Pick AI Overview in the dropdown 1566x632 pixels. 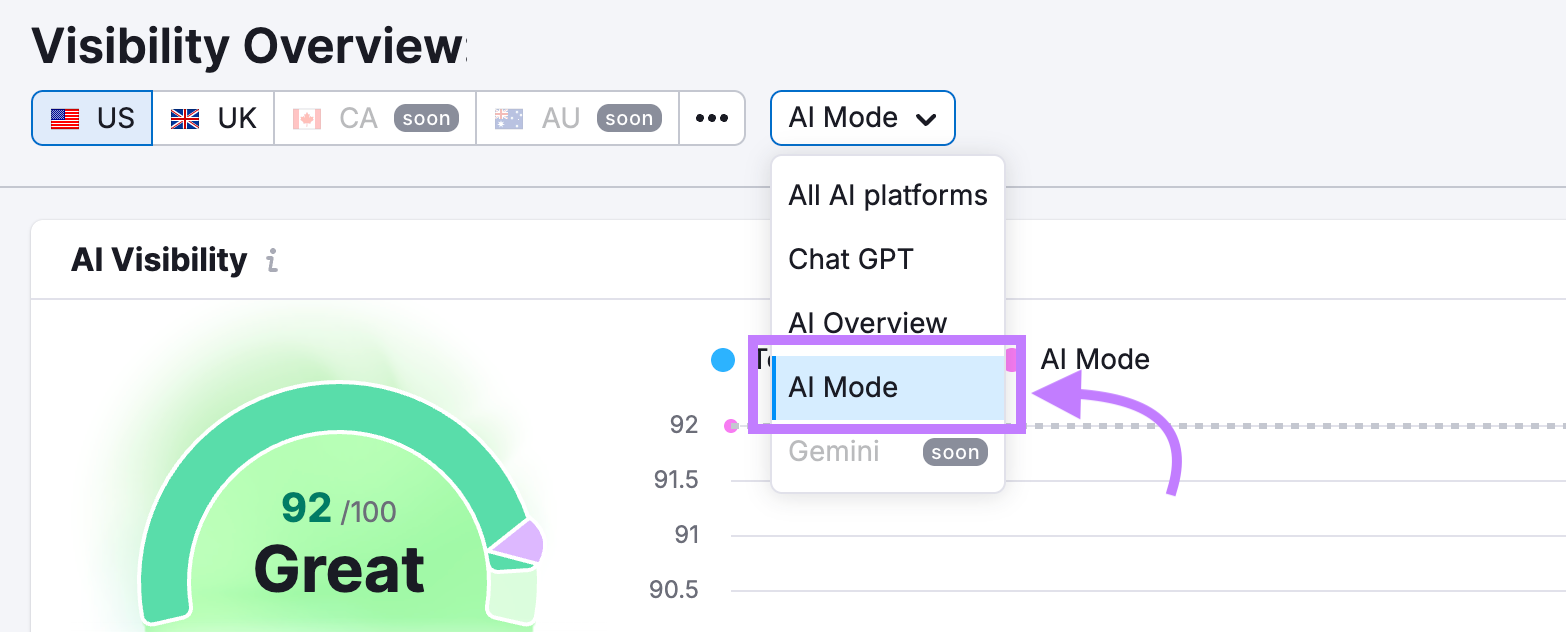(867, 322)
